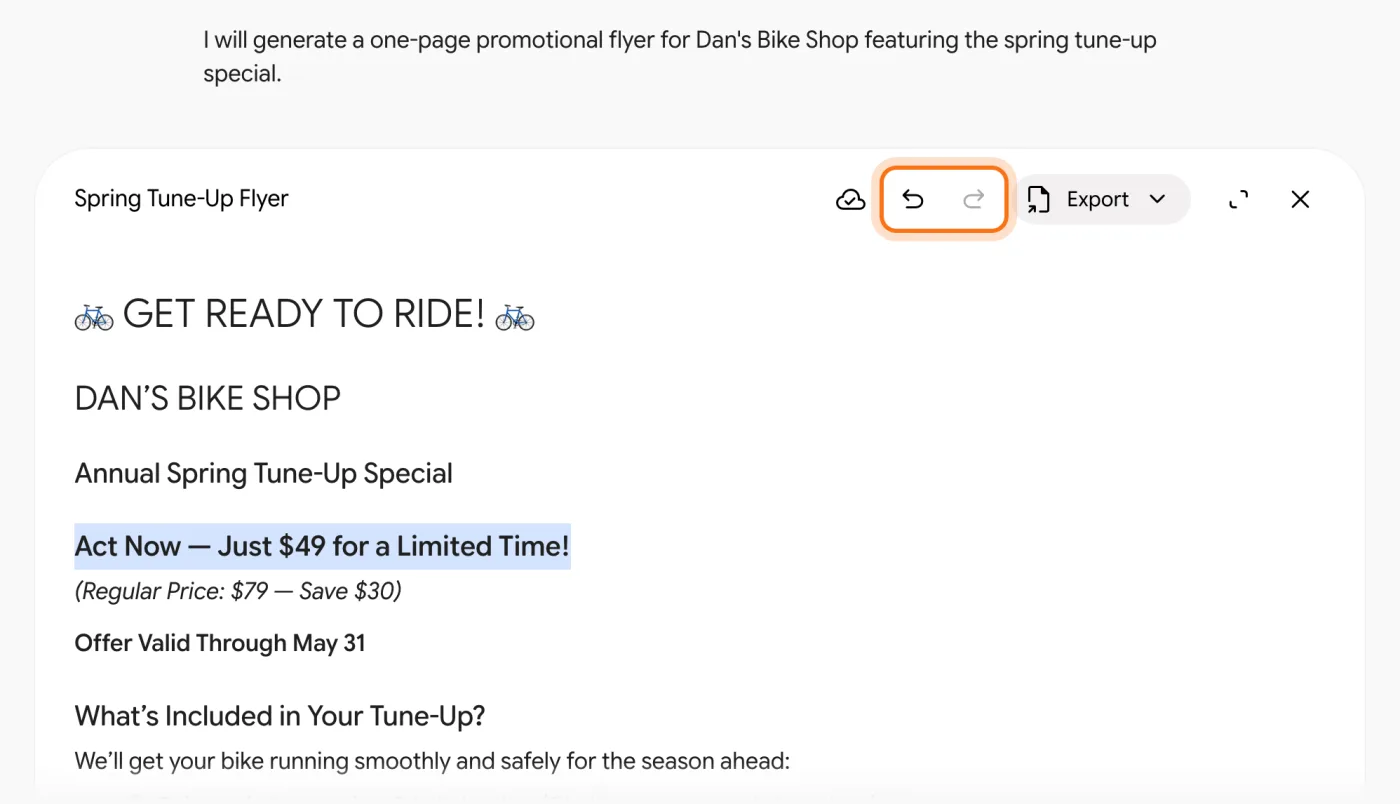Click Offer Valid Through May 31 text

[220, 643]
